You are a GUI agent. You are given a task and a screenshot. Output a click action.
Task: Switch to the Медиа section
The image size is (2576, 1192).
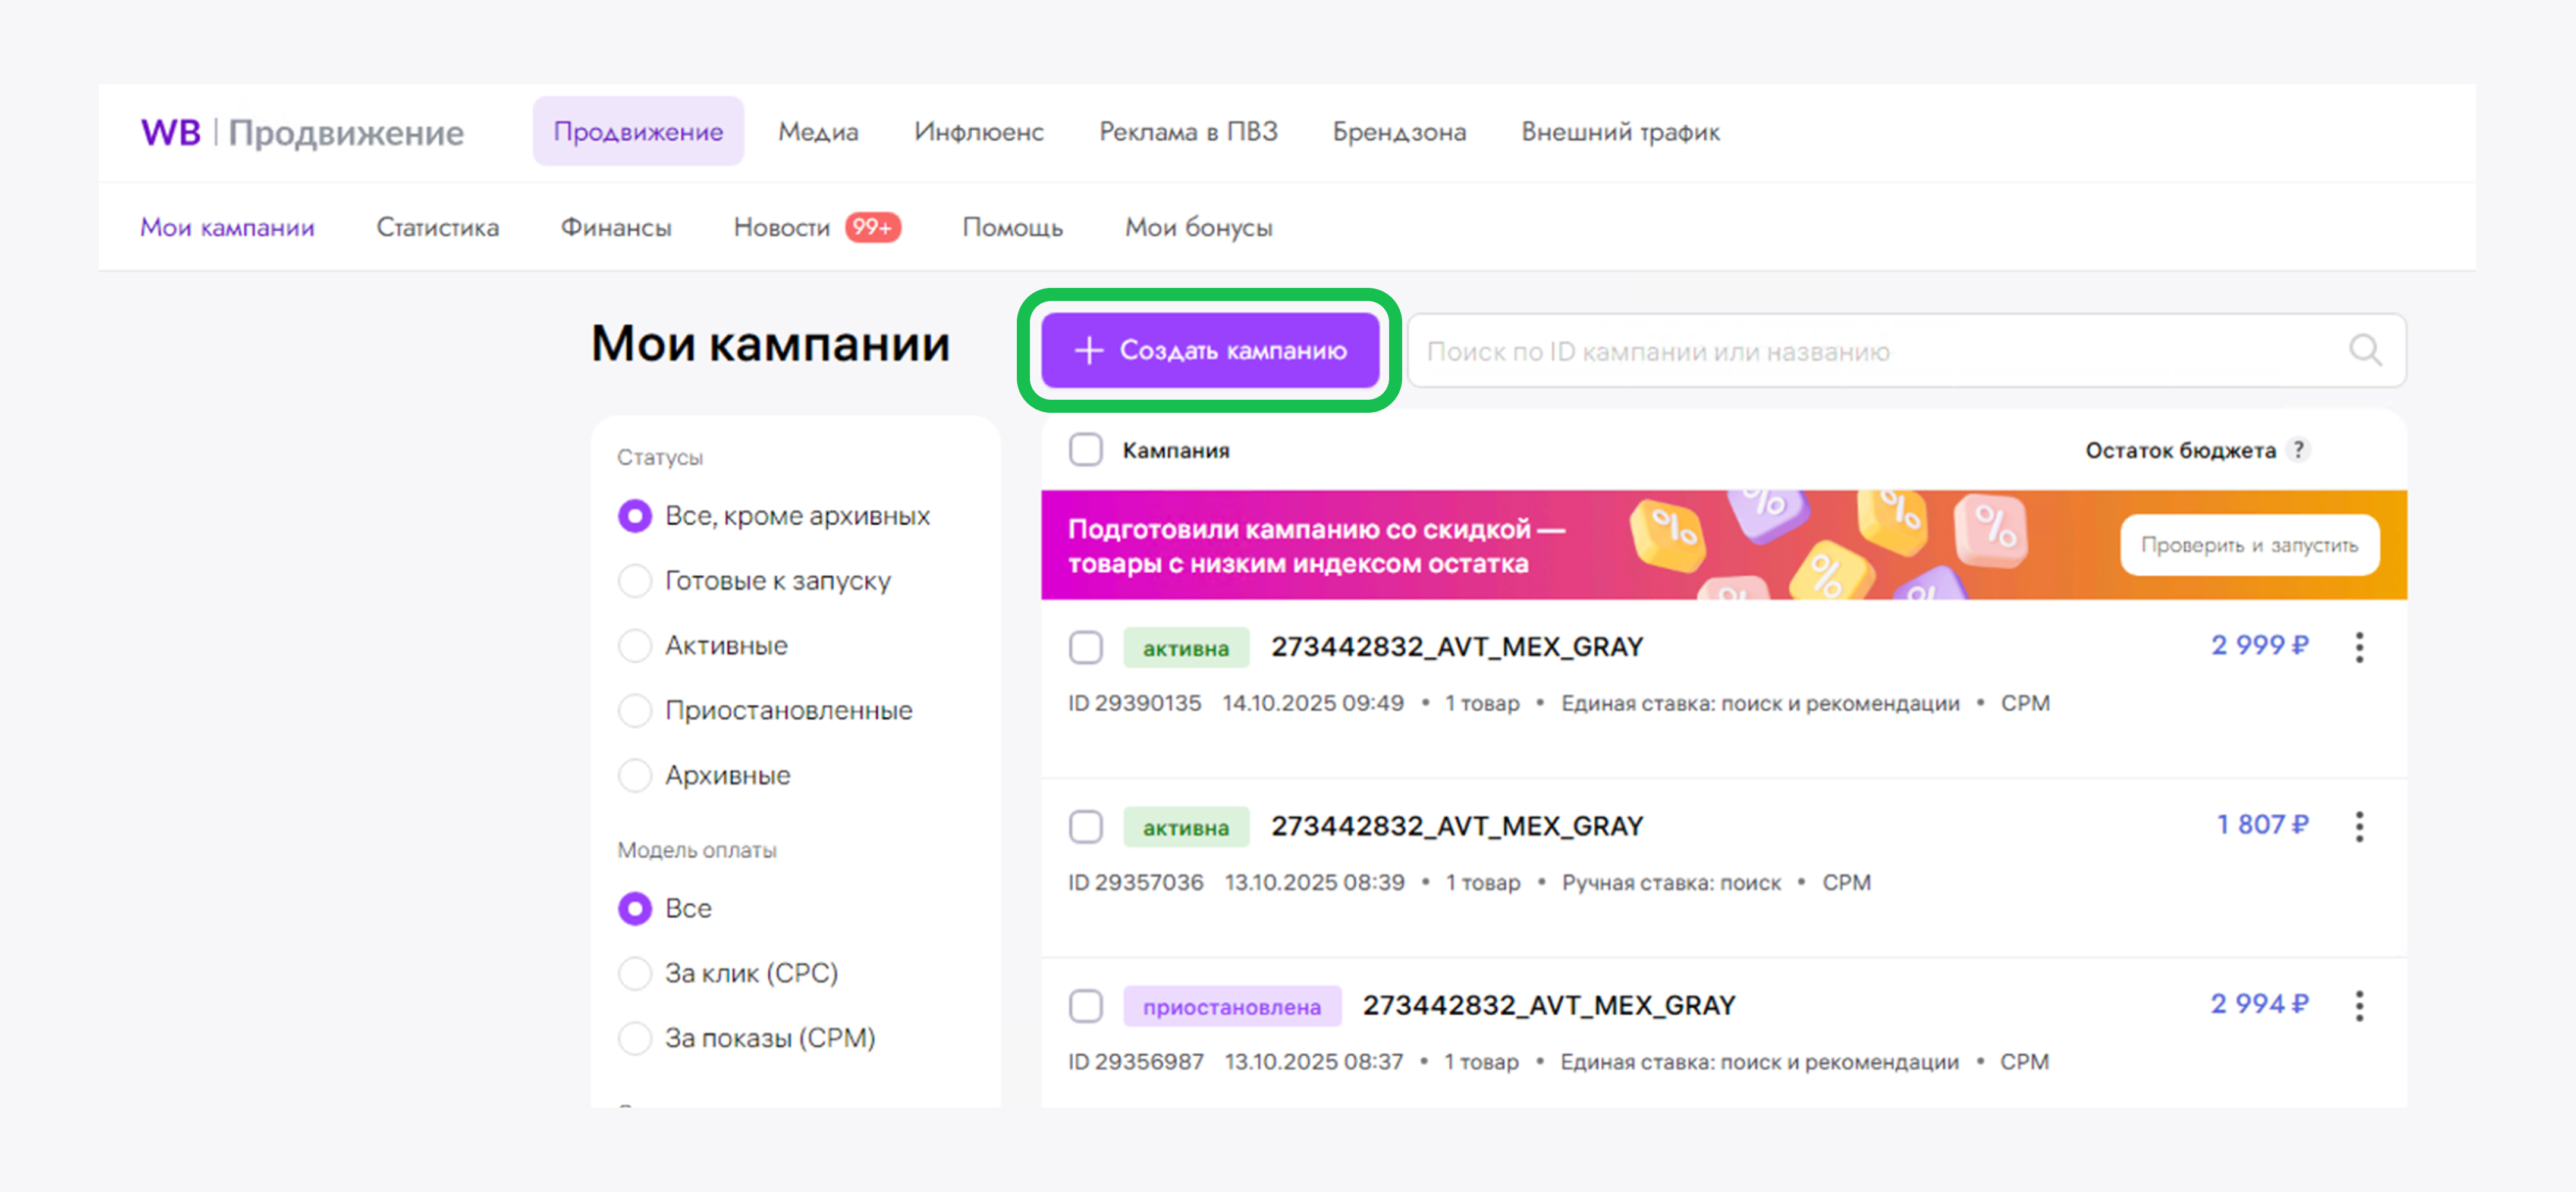818,132
